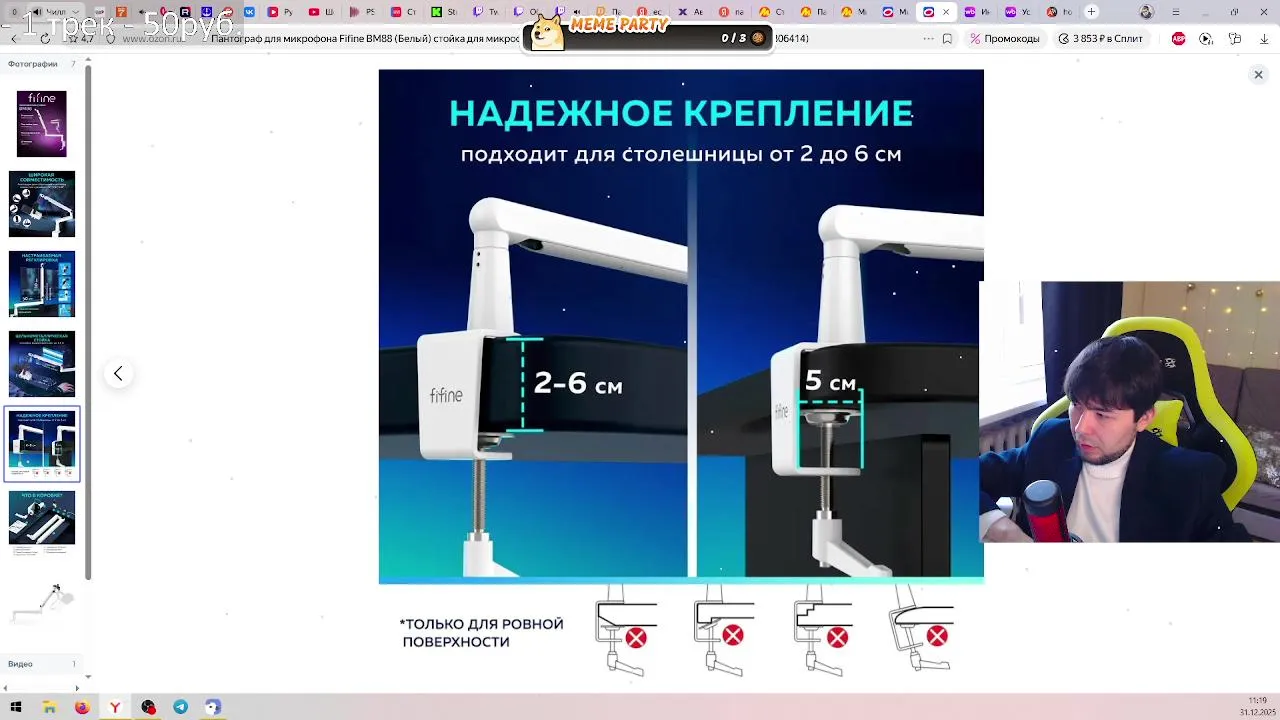Open the media player toolbar icon
The image size is (1280, 720).
point(1205,38)
